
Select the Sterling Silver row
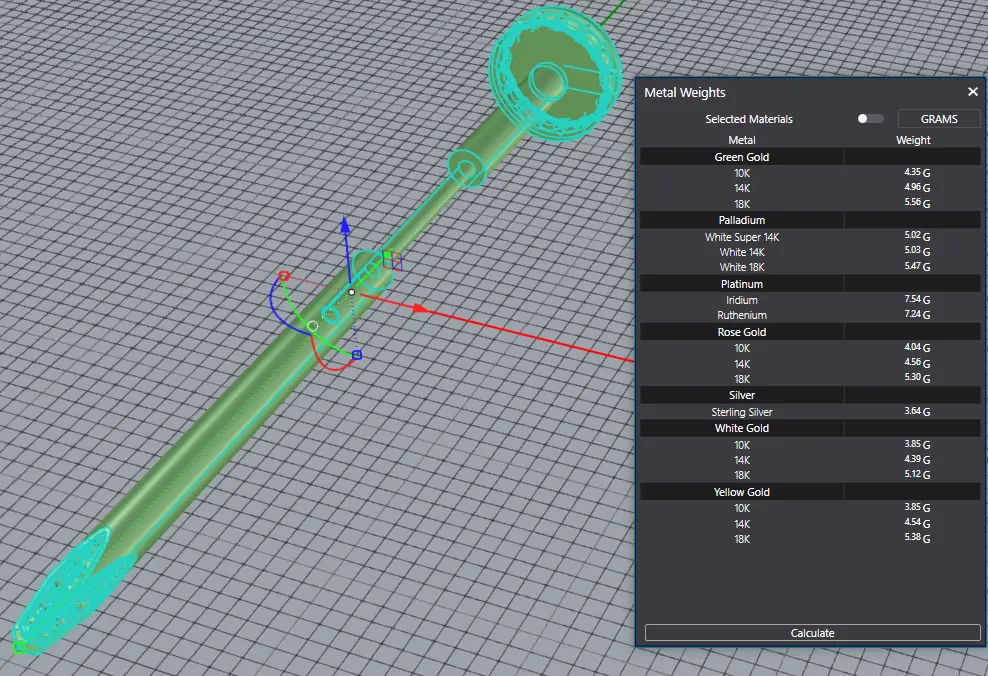742,412
